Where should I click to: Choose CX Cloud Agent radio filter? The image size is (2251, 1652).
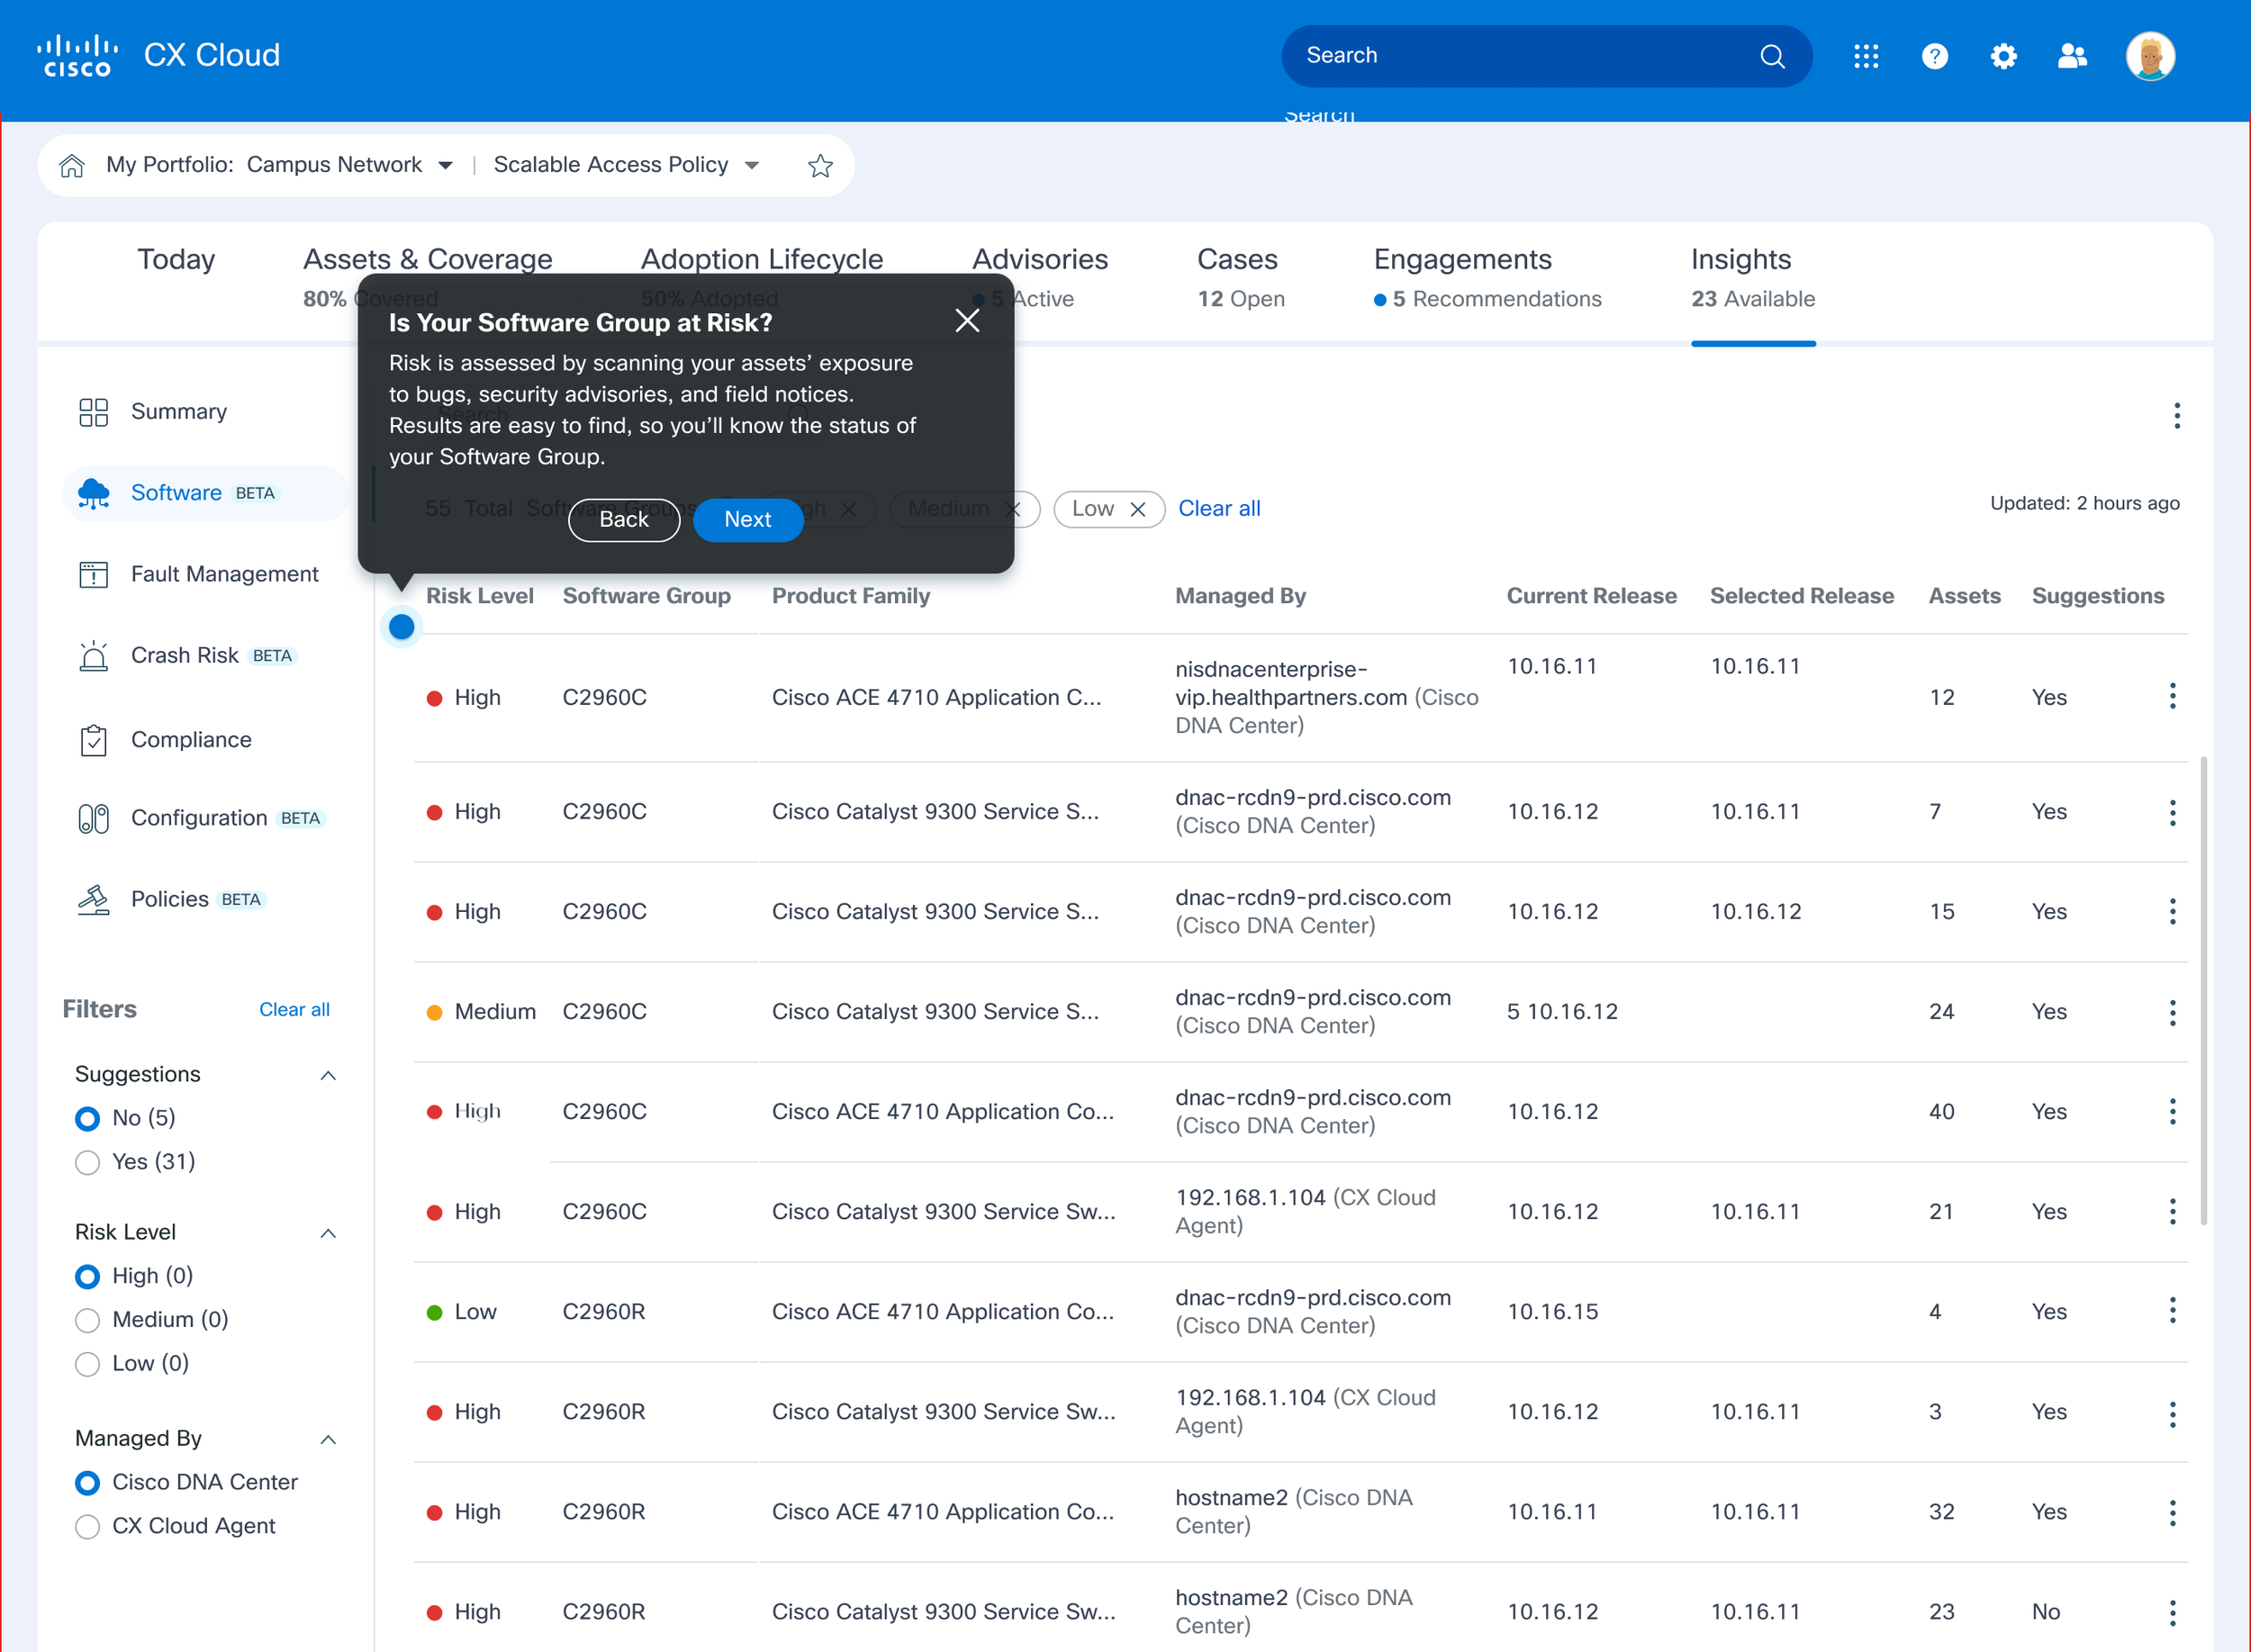[x=88, y=1526]
